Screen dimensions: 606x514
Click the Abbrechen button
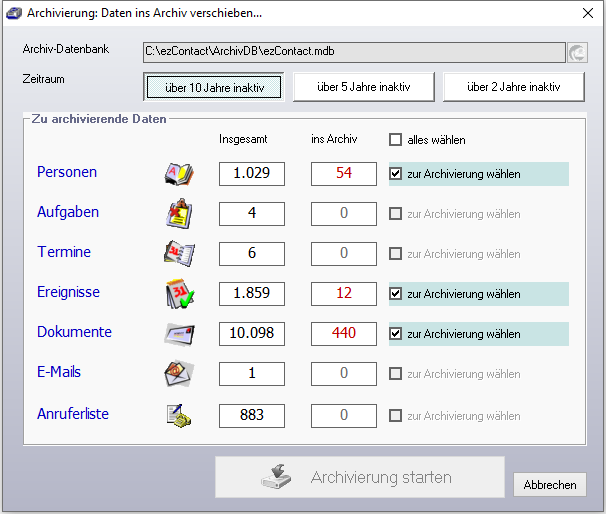pos(550,485)
